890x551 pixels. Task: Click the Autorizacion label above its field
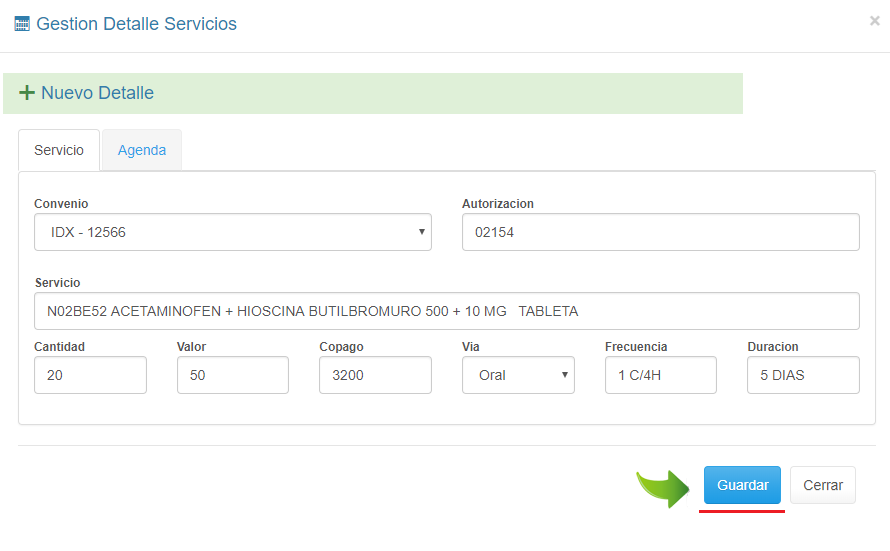498,204
